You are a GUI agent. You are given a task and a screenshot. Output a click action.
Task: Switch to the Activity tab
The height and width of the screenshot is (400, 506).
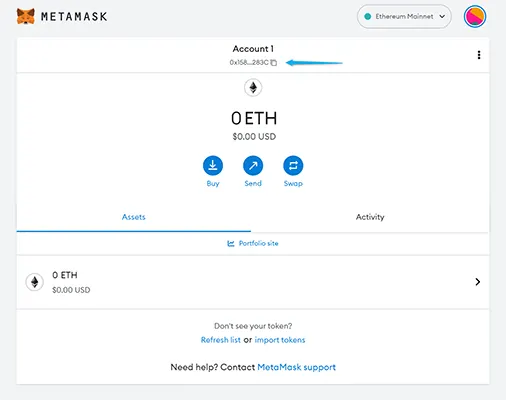point(370,217)
